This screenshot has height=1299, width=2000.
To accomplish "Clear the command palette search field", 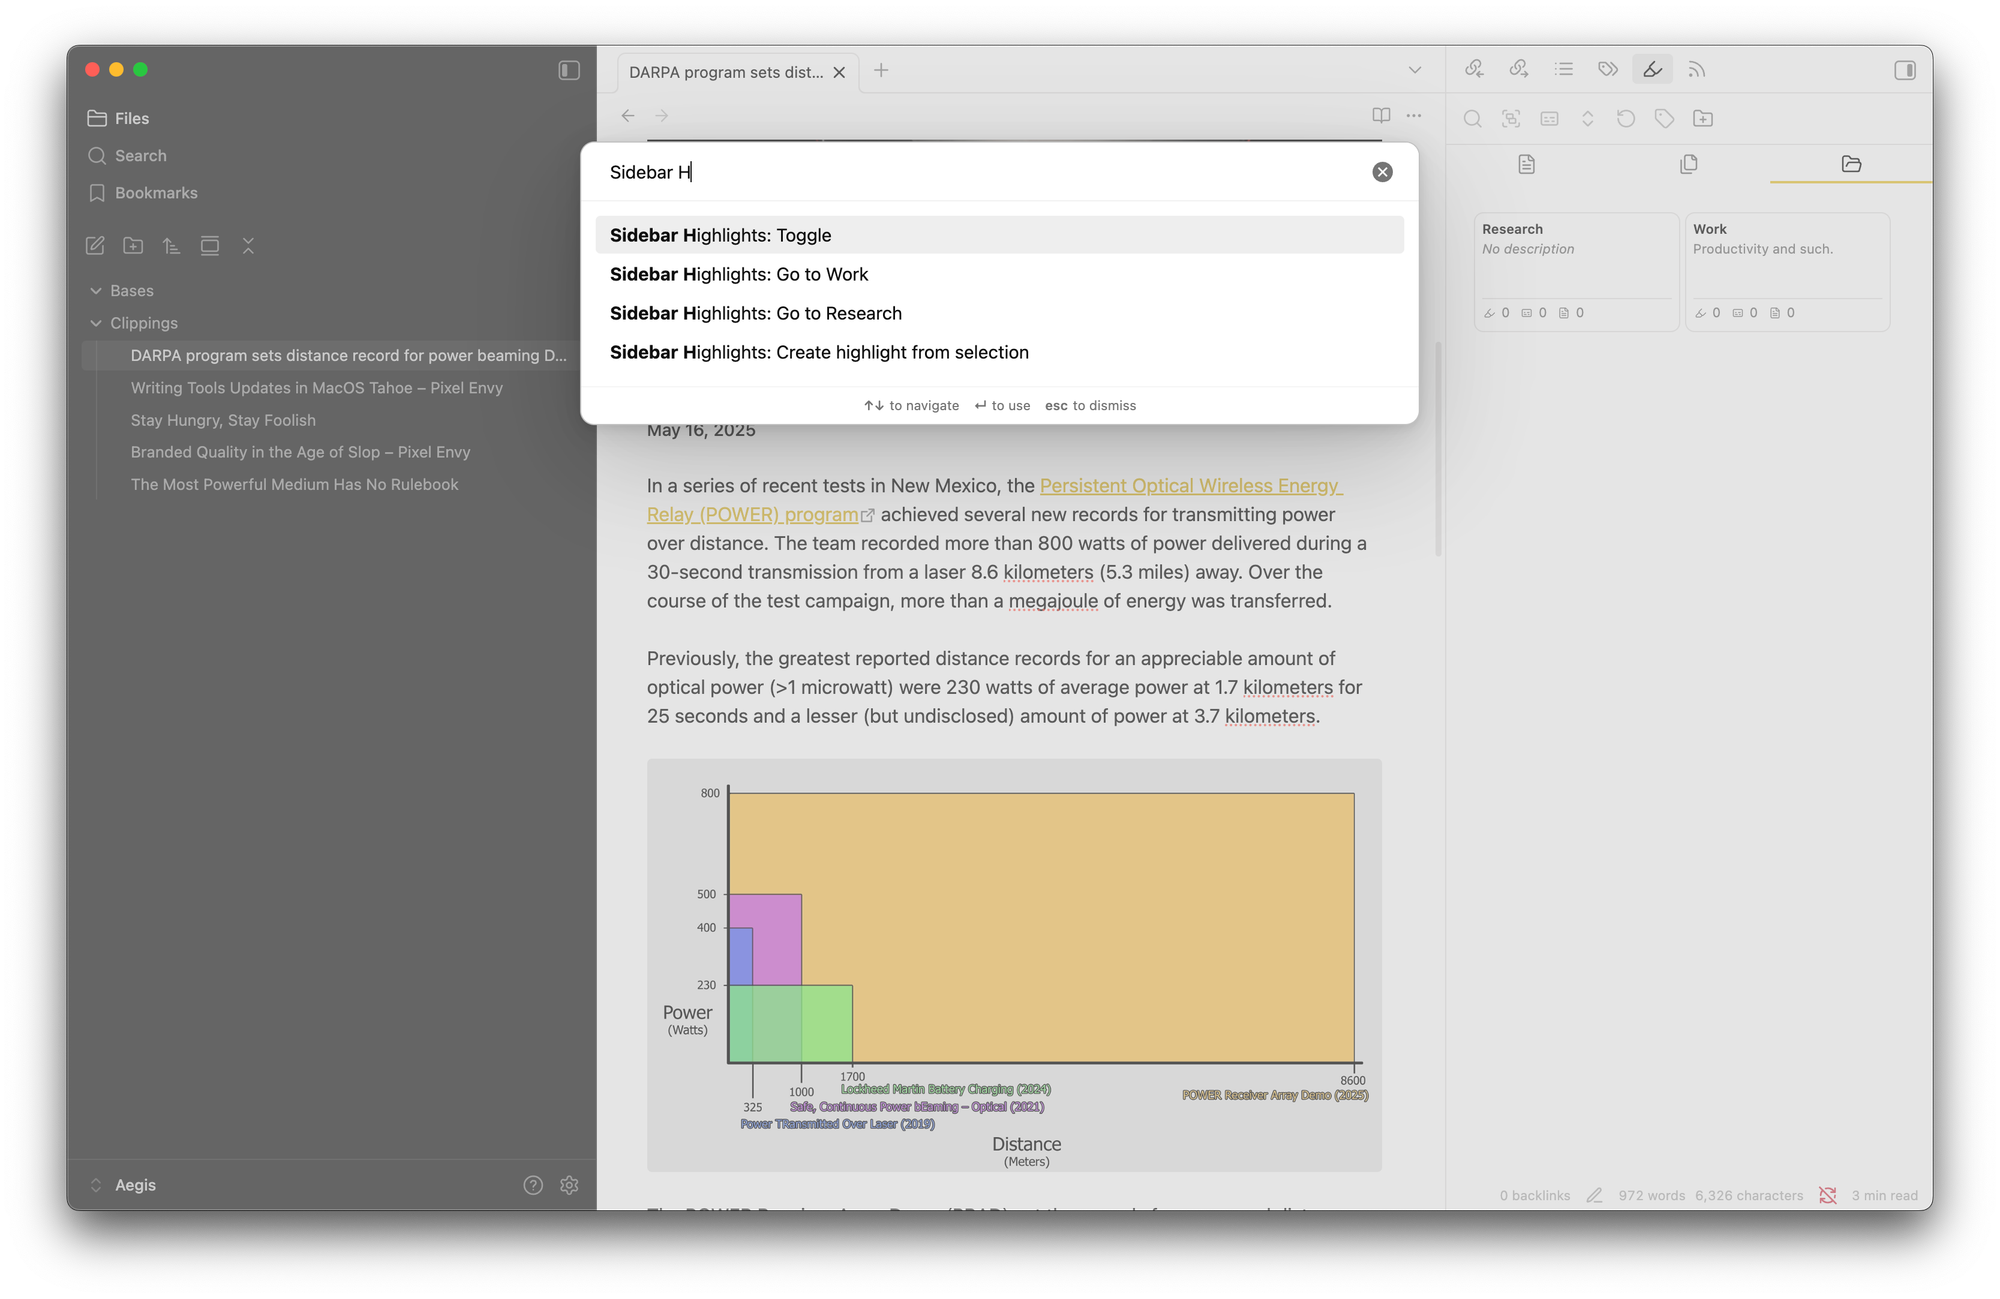I will click(x=1382, y=172).
